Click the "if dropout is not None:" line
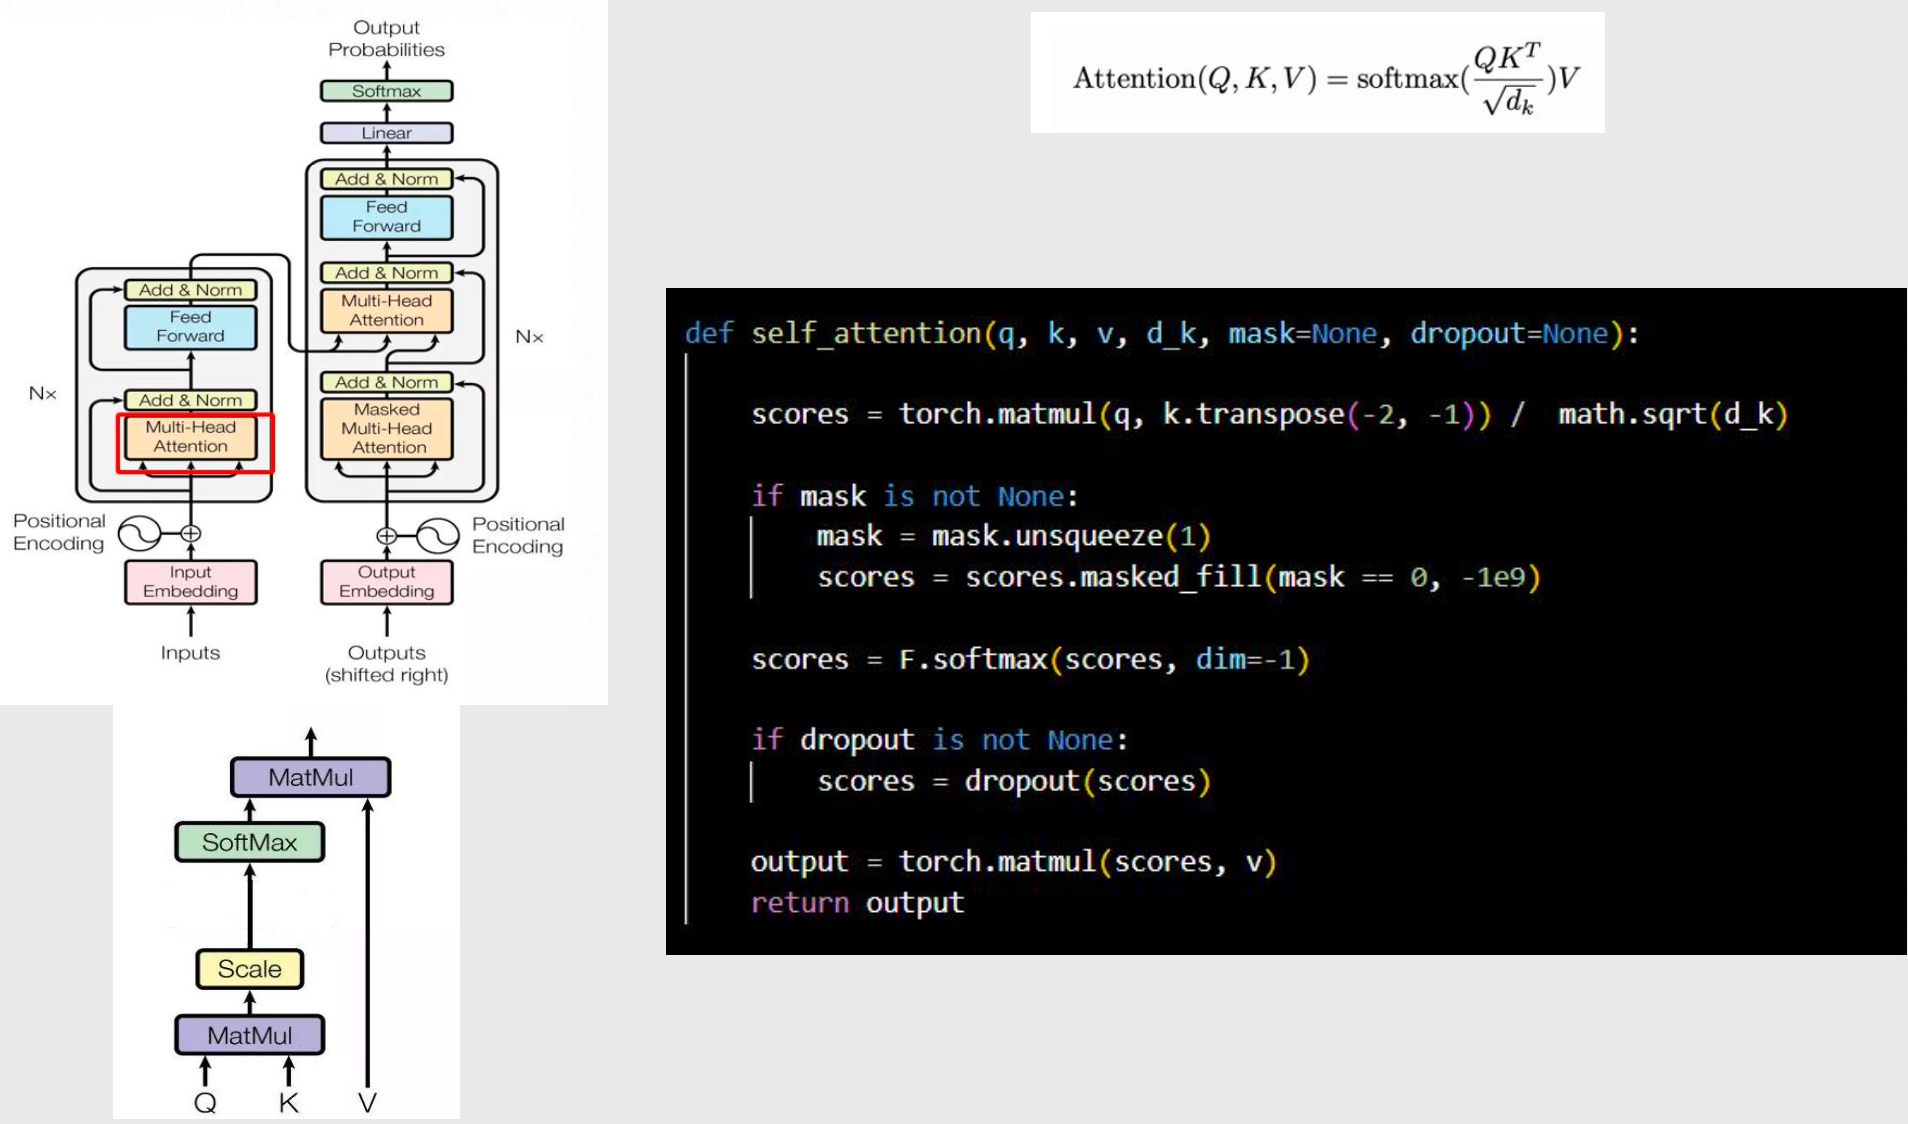1908x1124 pixels. point(939,740)
